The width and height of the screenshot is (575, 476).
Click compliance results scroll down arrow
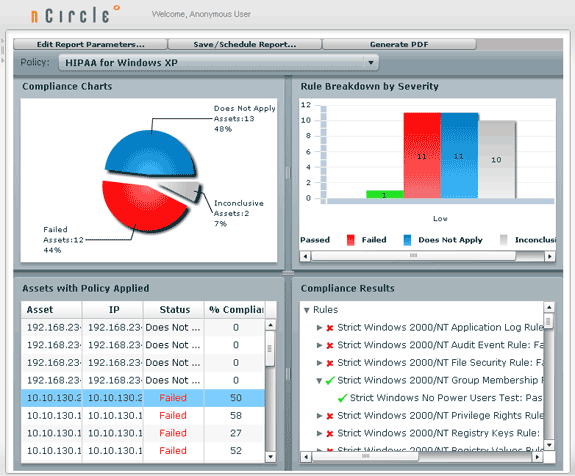pos(549,445)
